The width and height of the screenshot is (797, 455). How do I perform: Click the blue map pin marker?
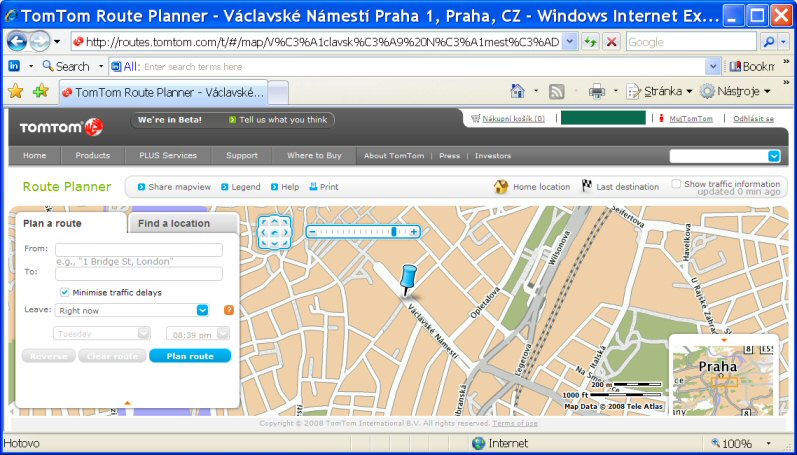405,278
